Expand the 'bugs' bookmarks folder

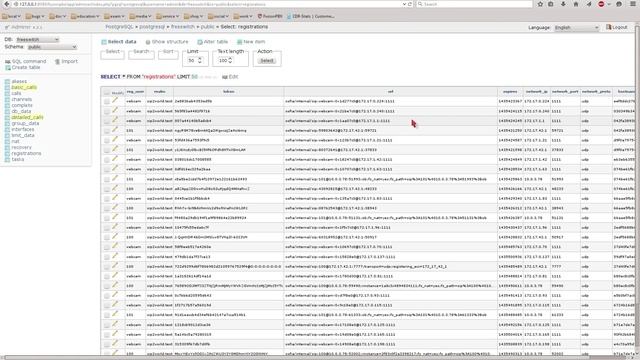coord(35,16)
